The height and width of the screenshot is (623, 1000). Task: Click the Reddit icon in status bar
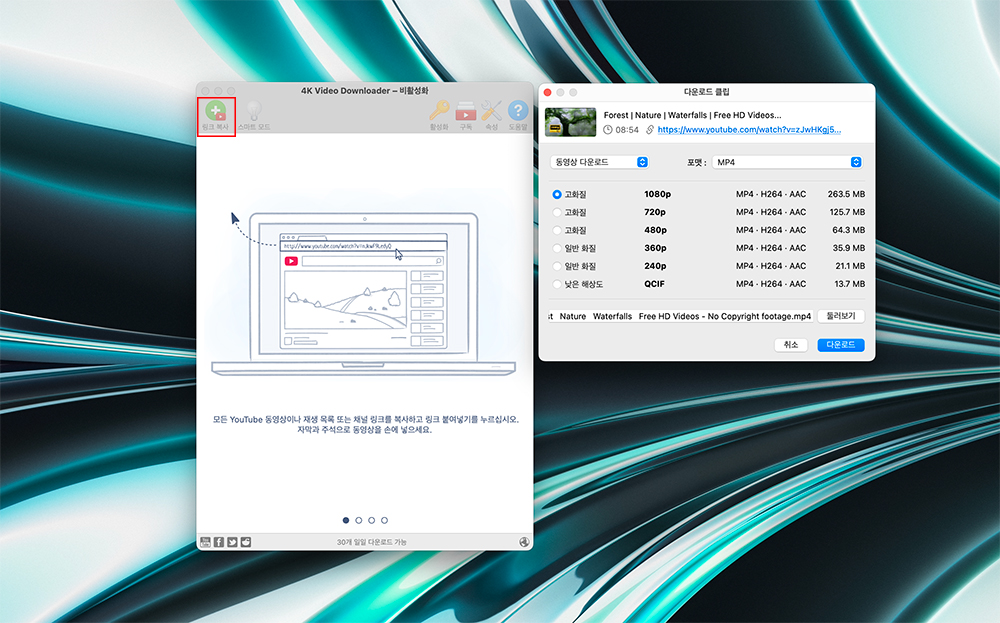[x=246, y=542]
